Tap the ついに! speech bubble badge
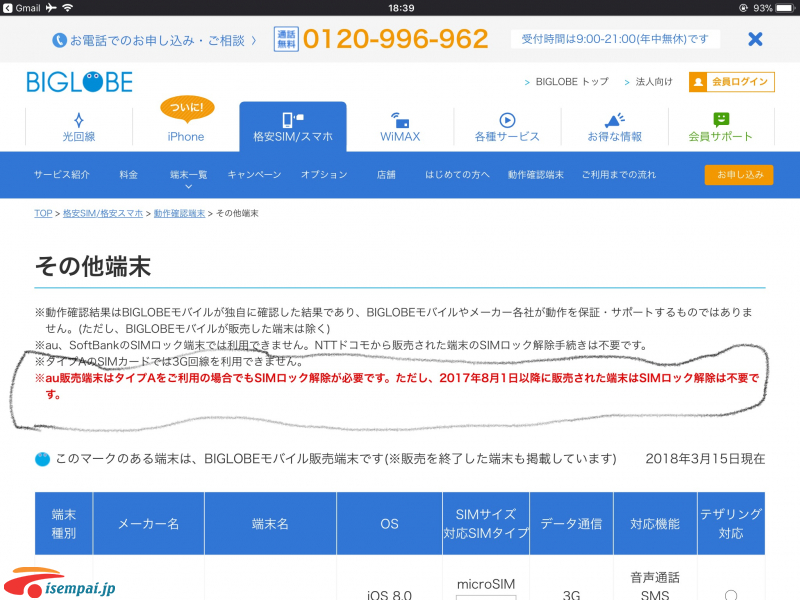This screenshot has width=800, height=600. coord(187,108)
